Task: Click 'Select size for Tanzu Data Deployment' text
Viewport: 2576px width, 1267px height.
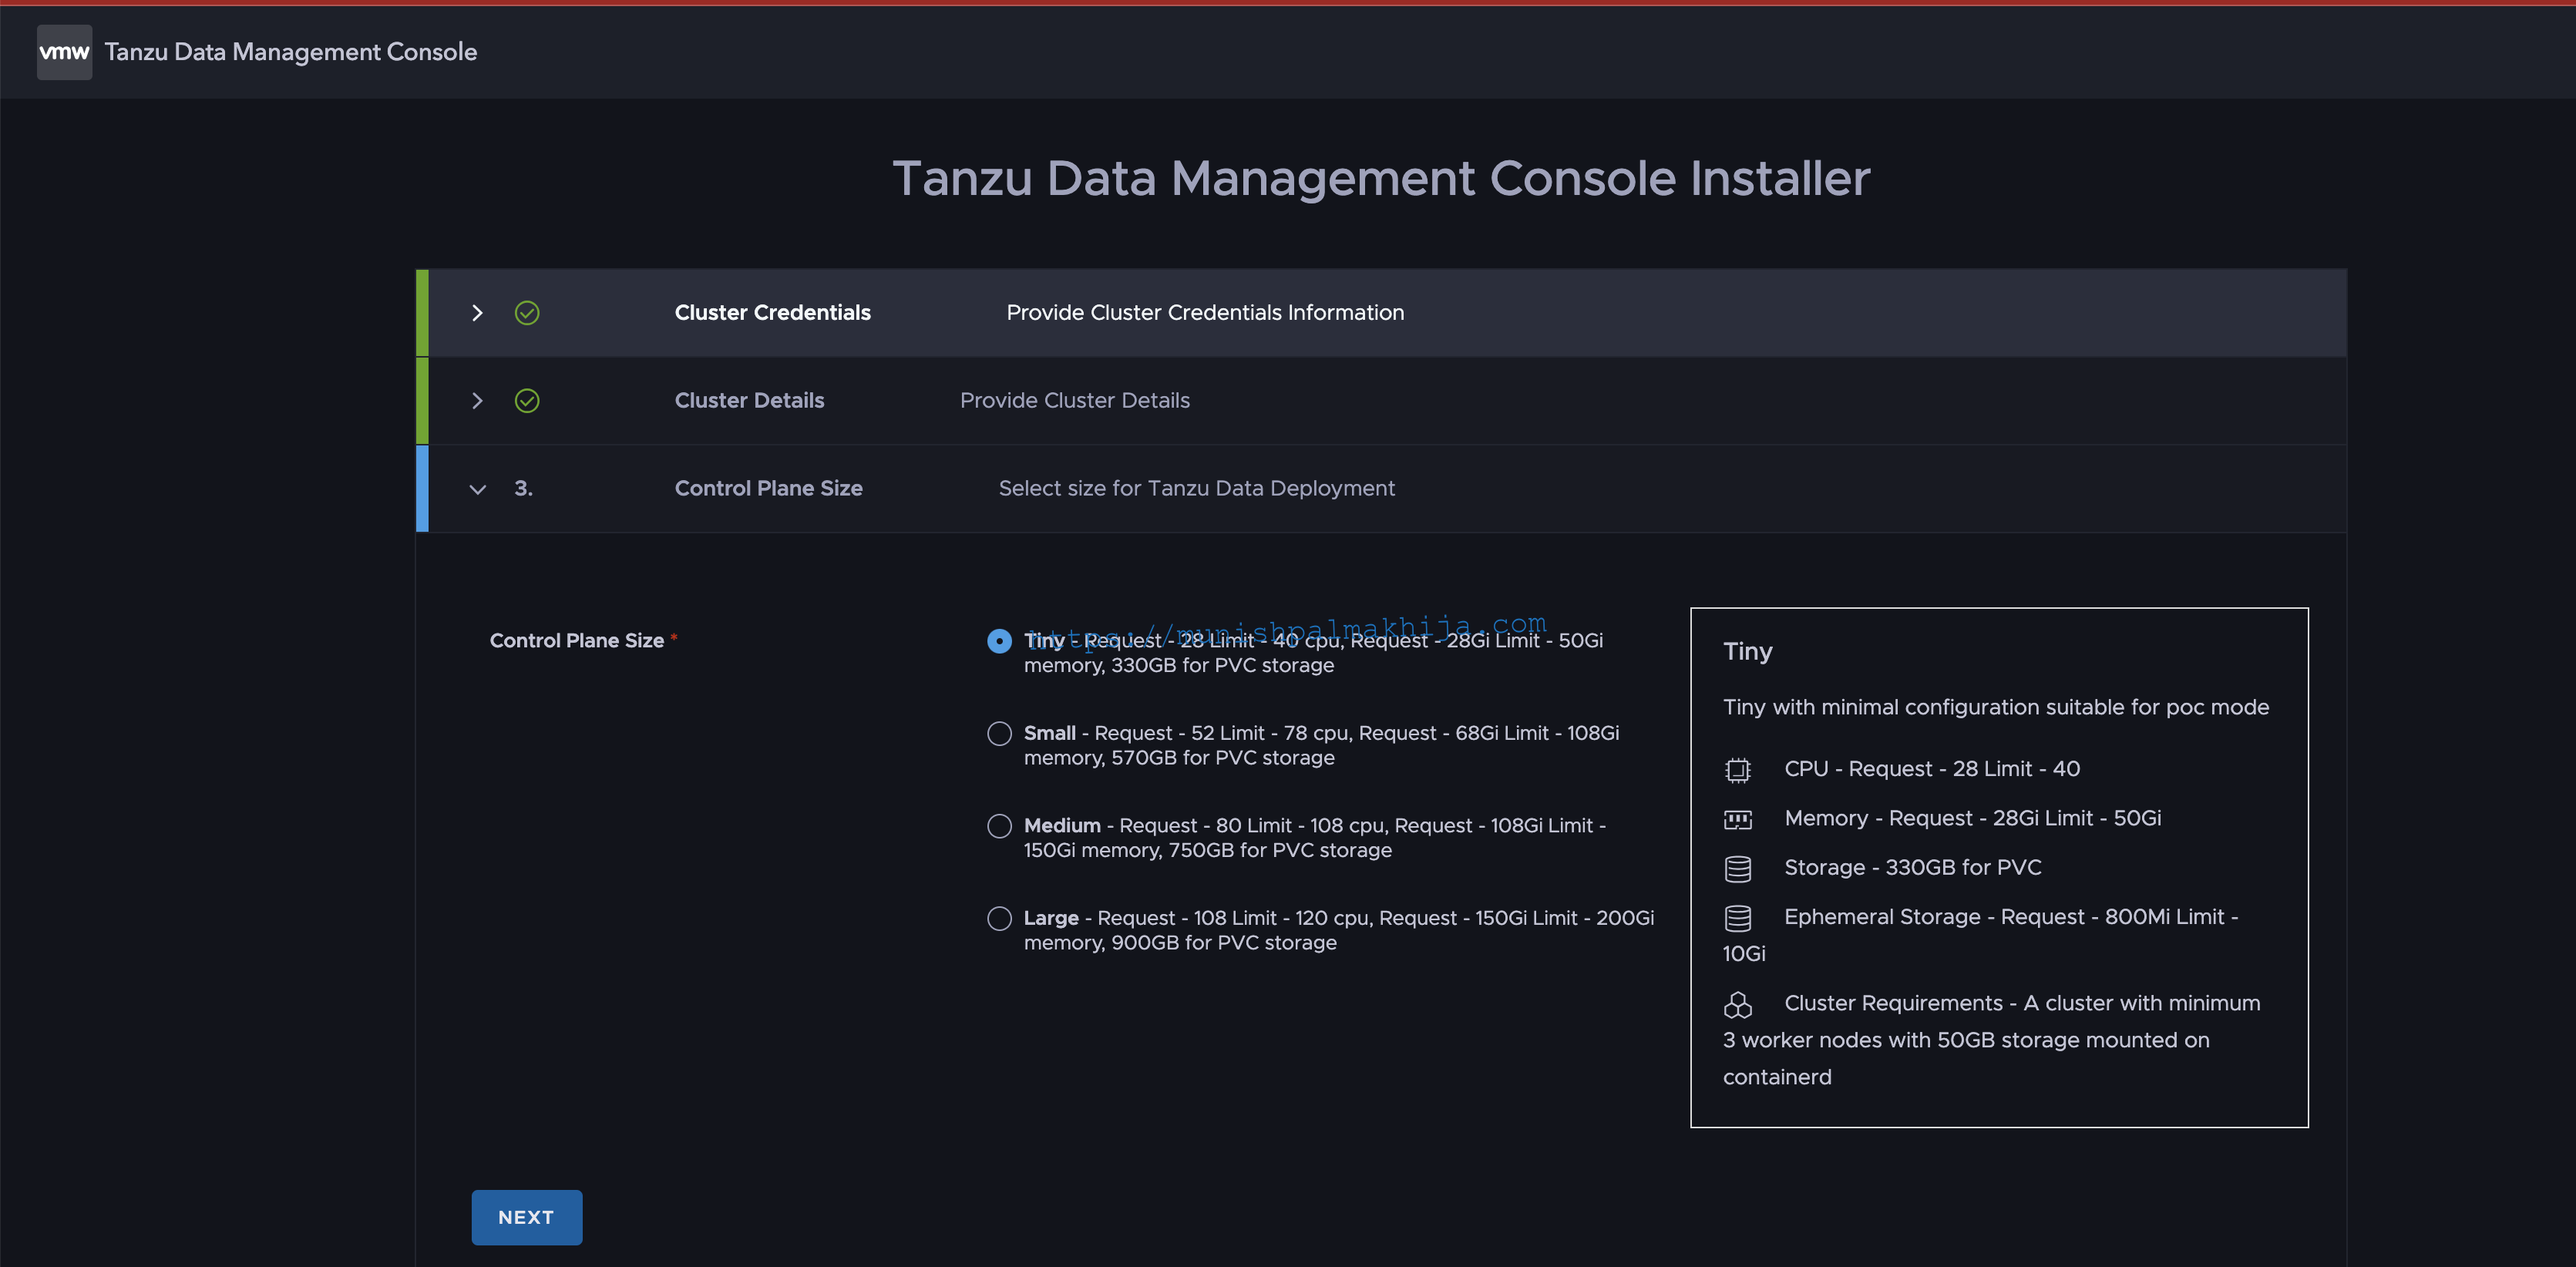Action: tap(1196, 489)
